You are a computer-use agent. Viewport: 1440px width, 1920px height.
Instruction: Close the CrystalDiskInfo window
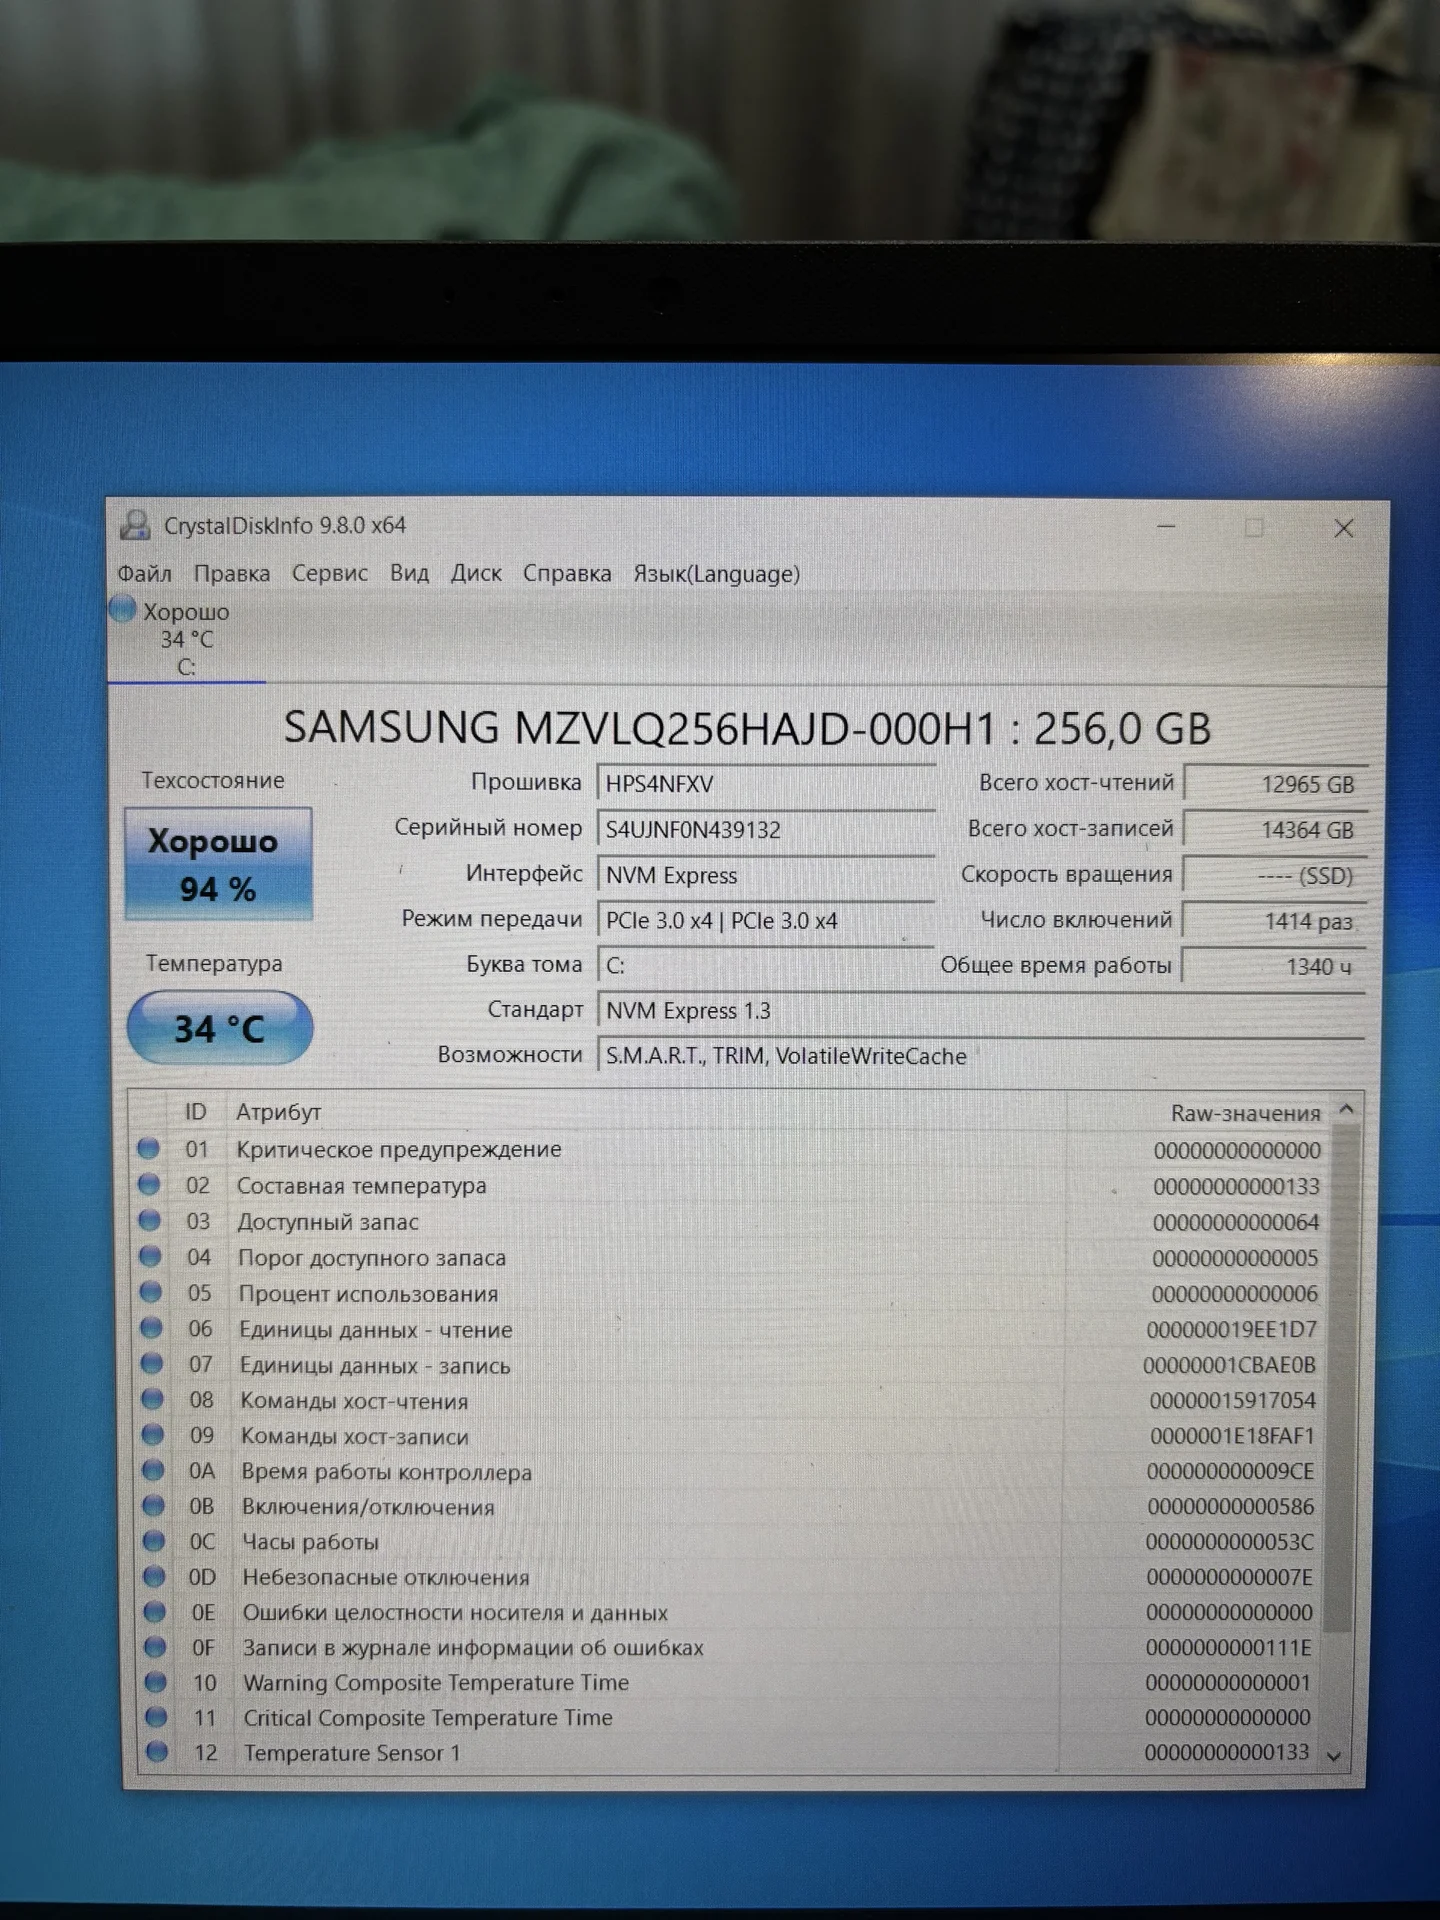[x=1344, y=528]
